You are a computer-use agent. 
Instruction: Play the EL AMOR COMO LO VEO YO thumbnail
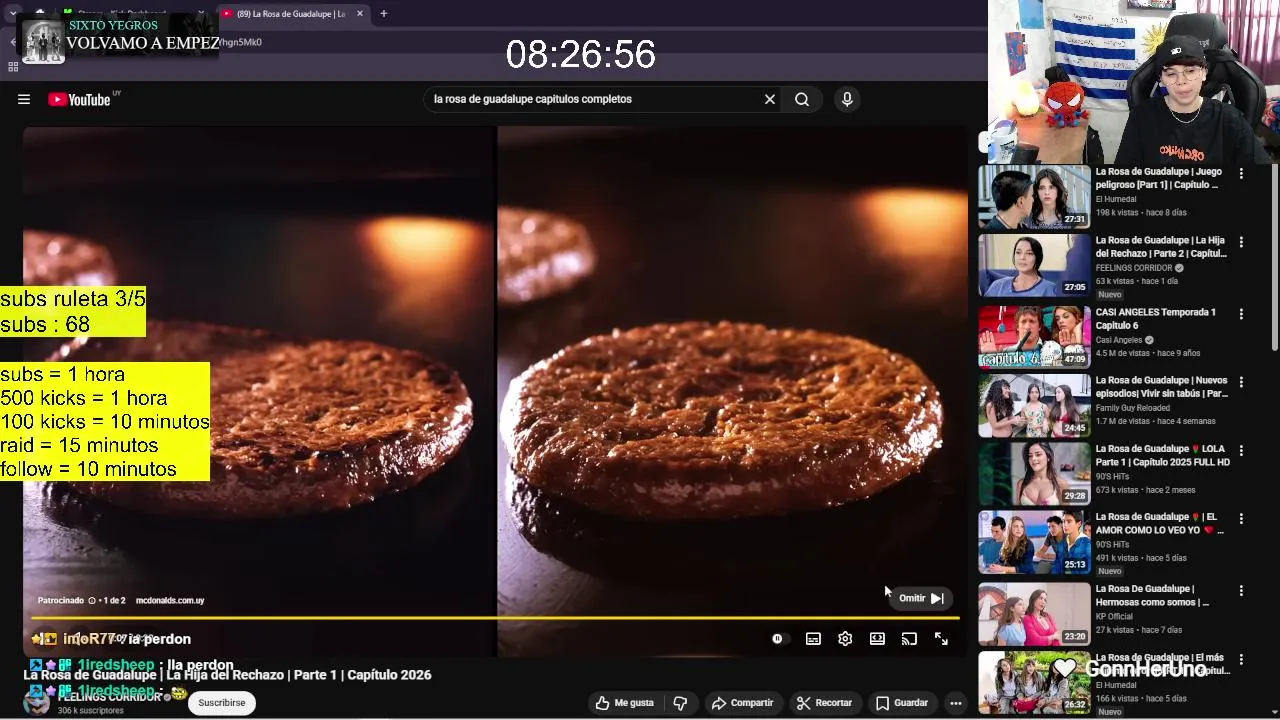[x=1034, y=542]
